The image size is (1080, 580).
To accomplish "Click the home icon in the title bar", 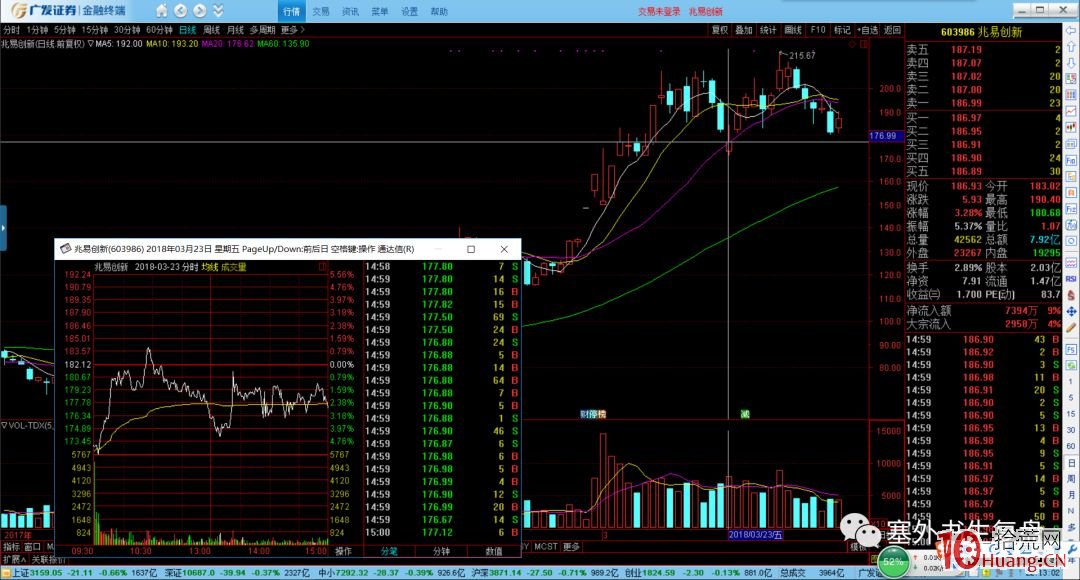I will (161, 10).
